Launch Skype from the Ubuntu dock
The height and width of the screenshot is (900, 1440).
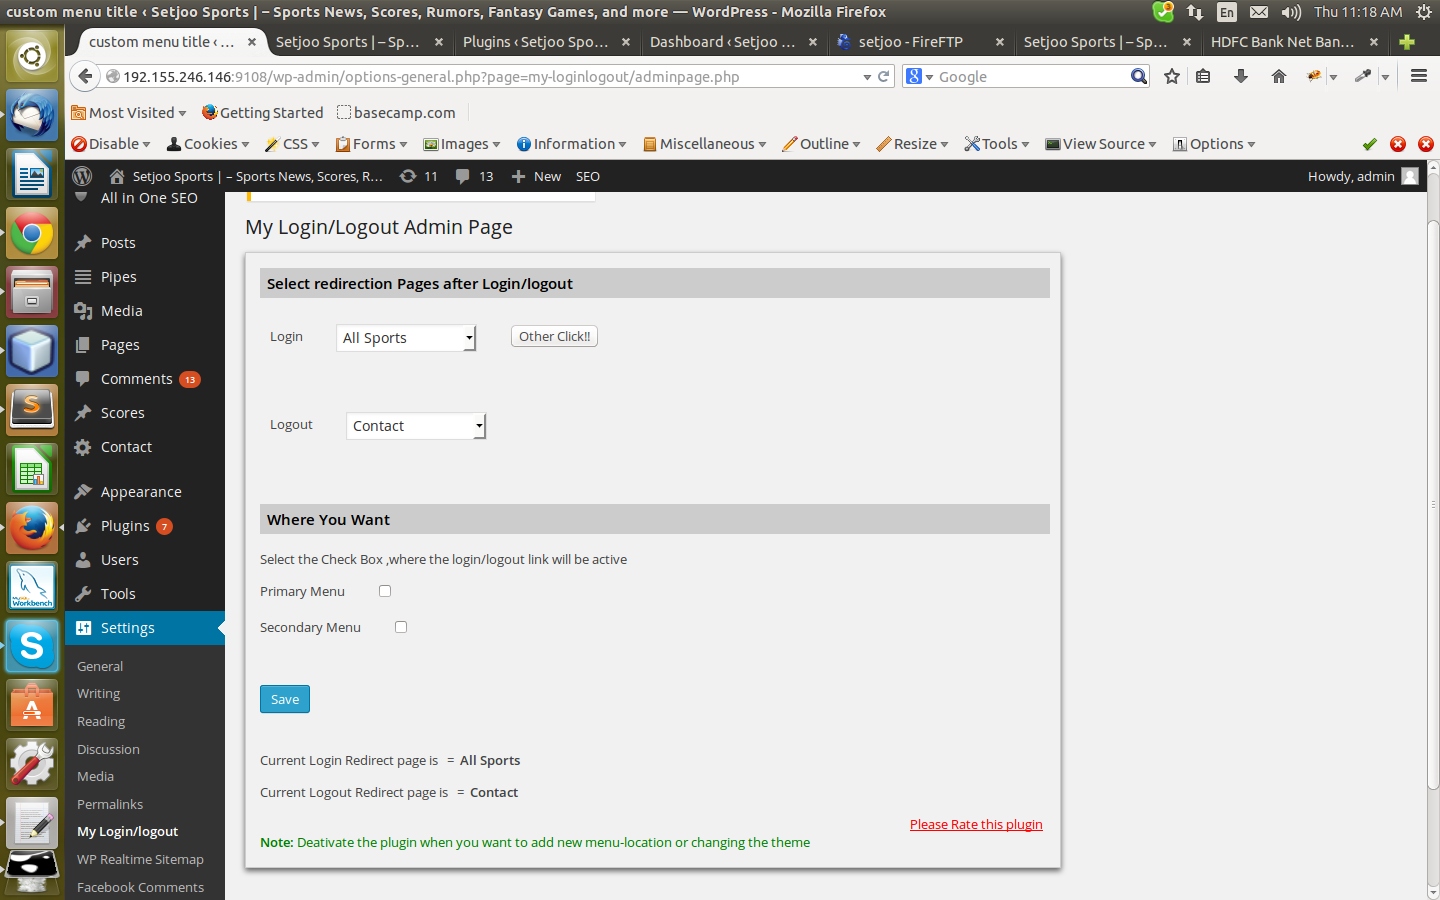(32, 646)
